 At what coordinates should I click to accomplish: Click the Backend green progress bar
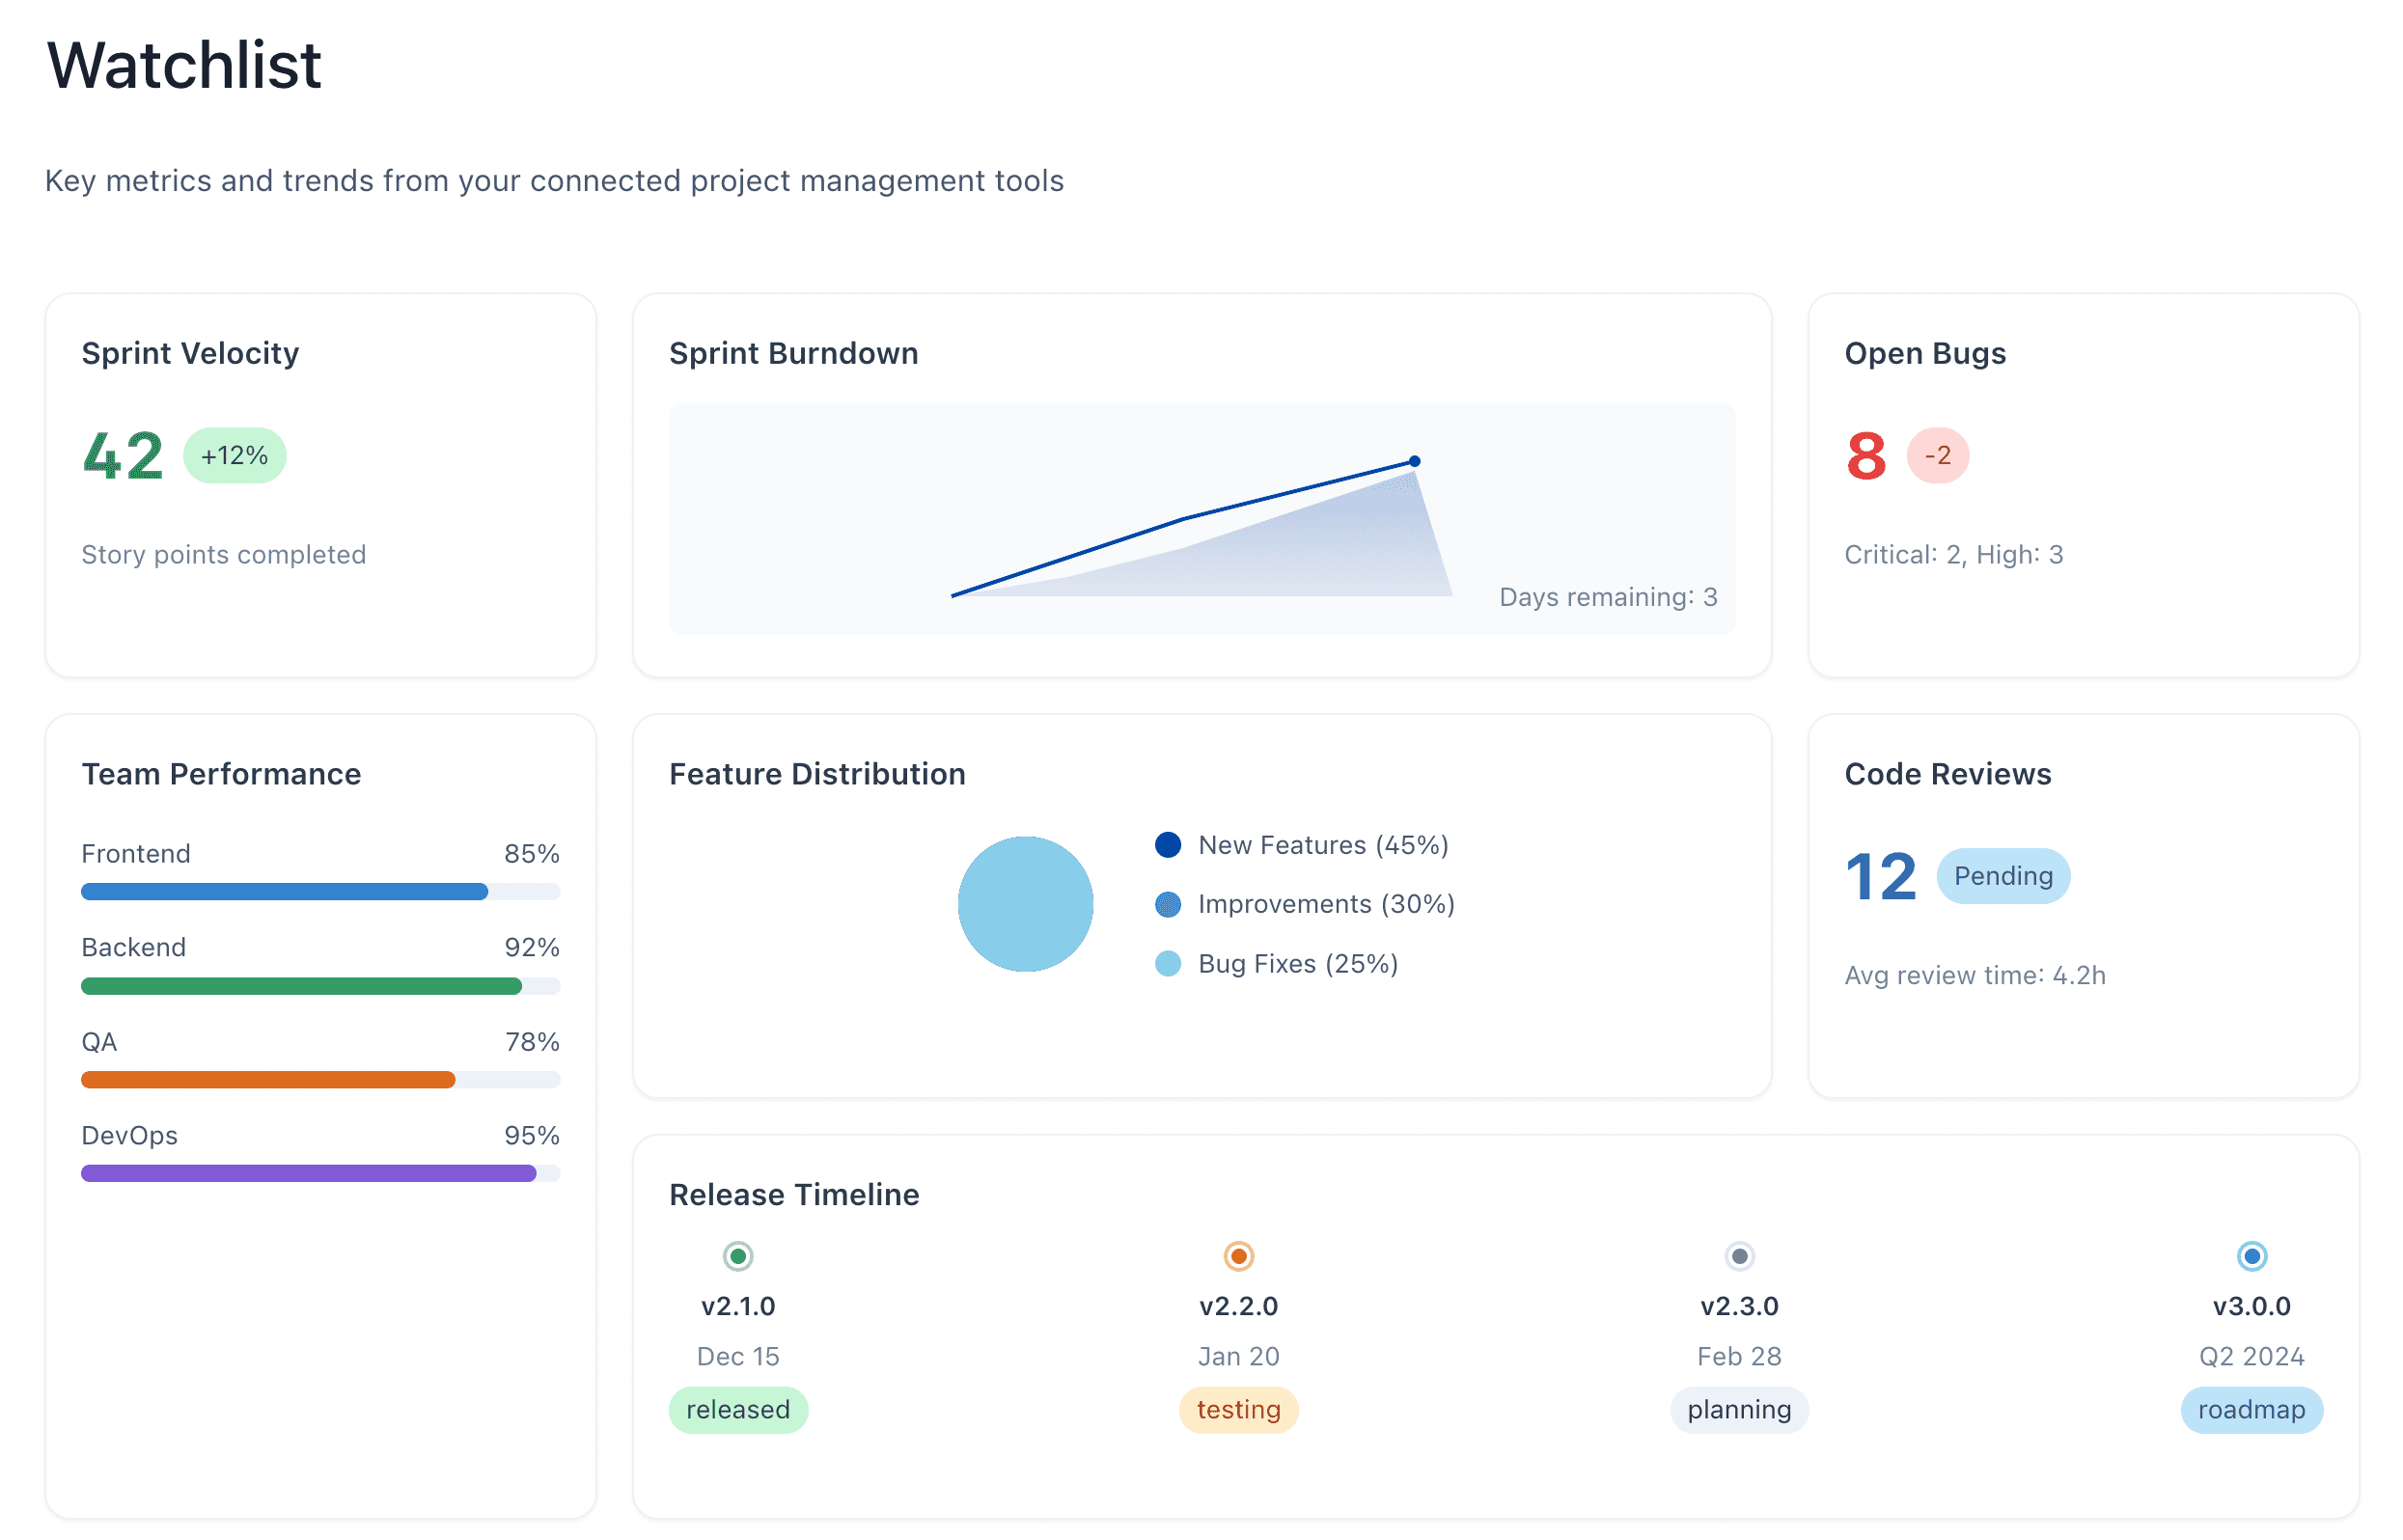[301, 987]
